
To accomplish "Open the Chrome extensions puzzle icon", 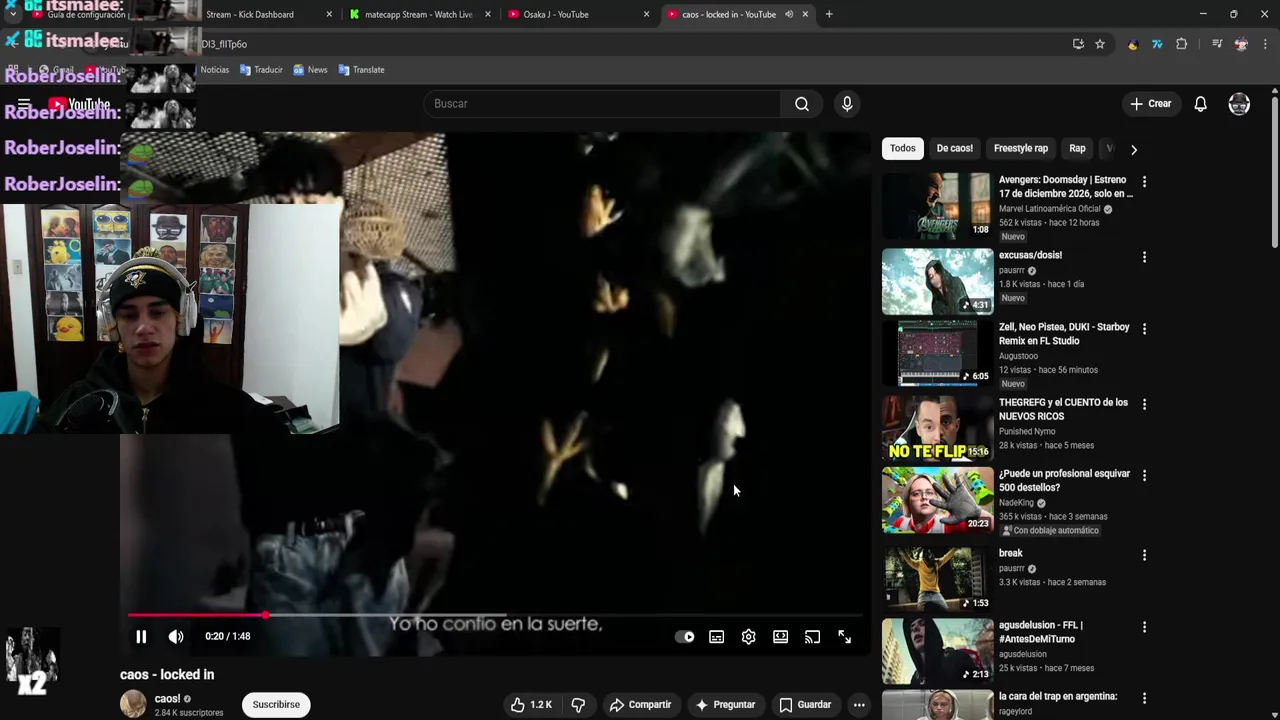I will [x=1181, y=44].
